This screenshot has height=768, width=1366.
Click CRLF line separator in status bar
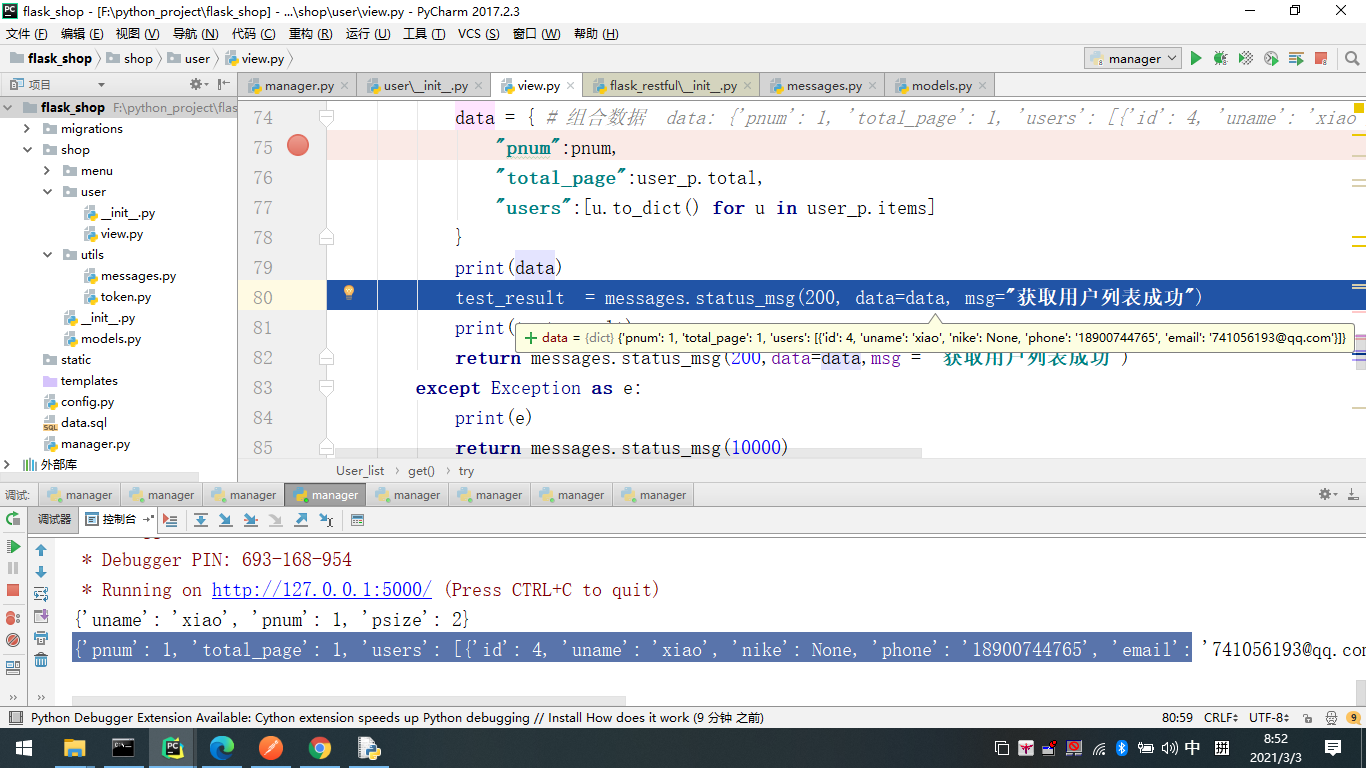pyautogui.click(x=1221, y=718)
